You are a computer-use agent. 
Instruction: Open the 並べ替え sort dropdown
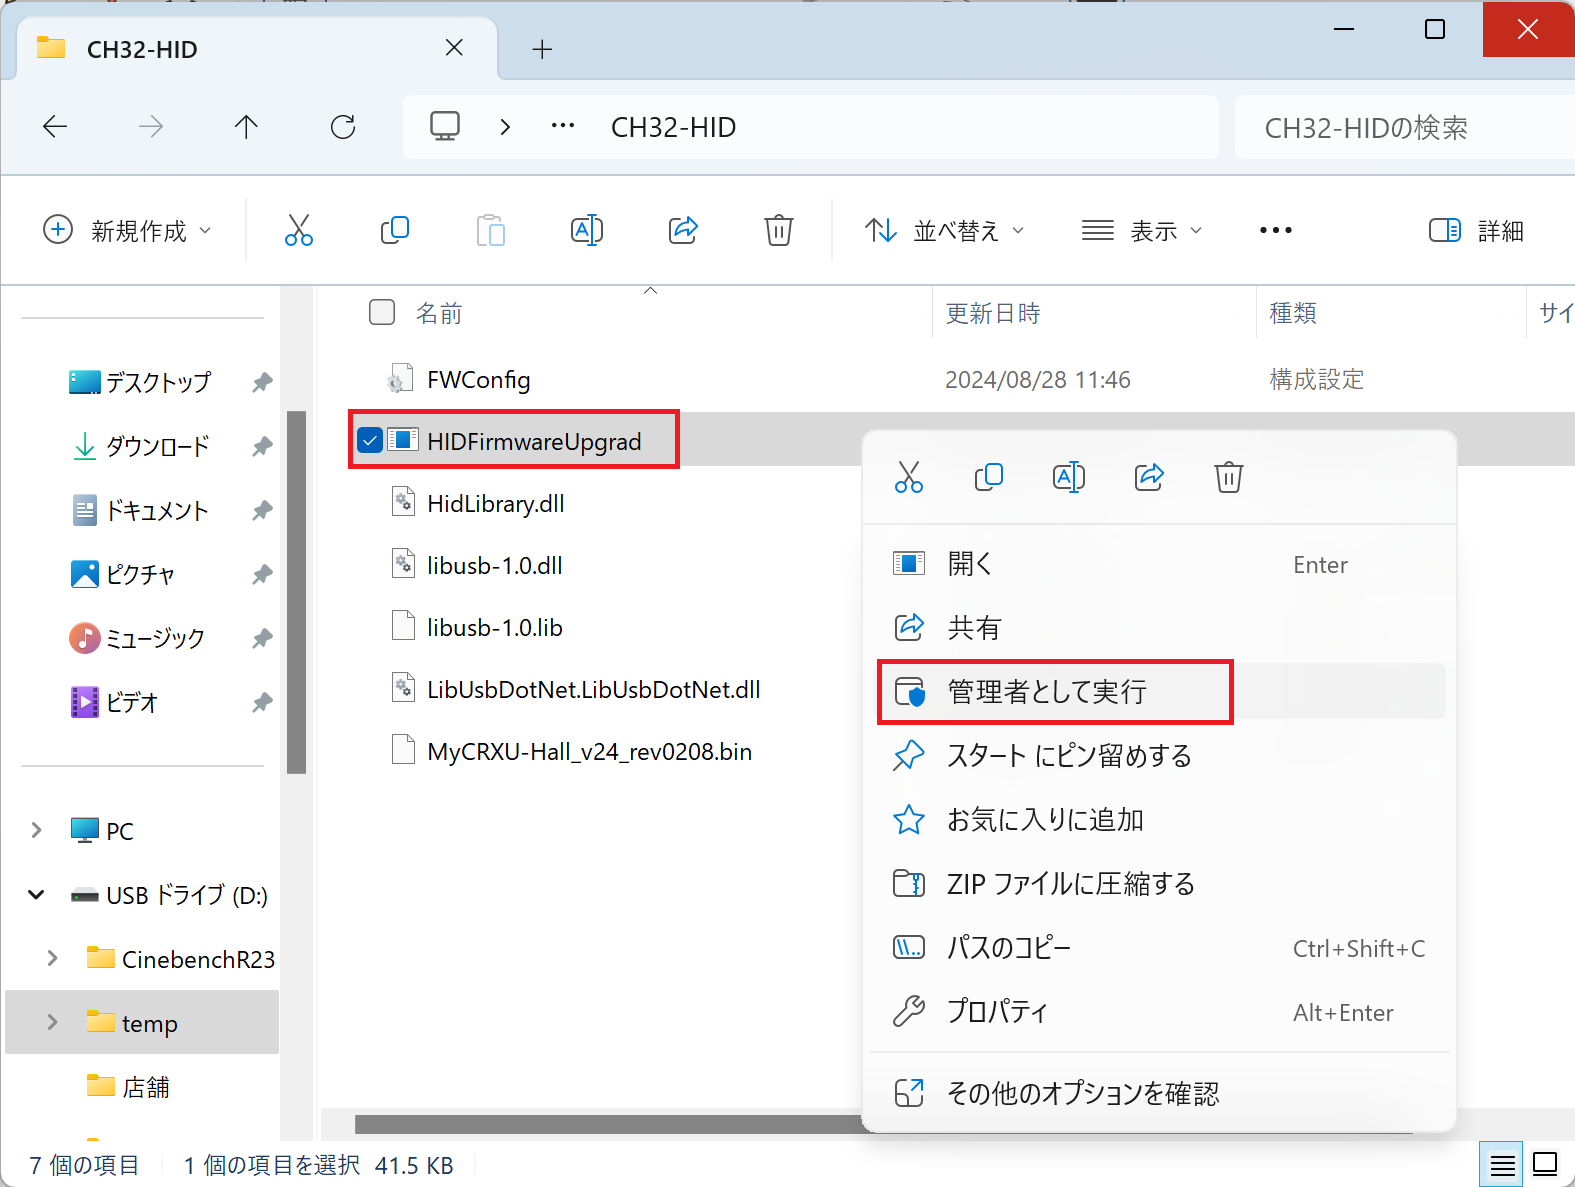pyautogui.click(x=945, y=231)
